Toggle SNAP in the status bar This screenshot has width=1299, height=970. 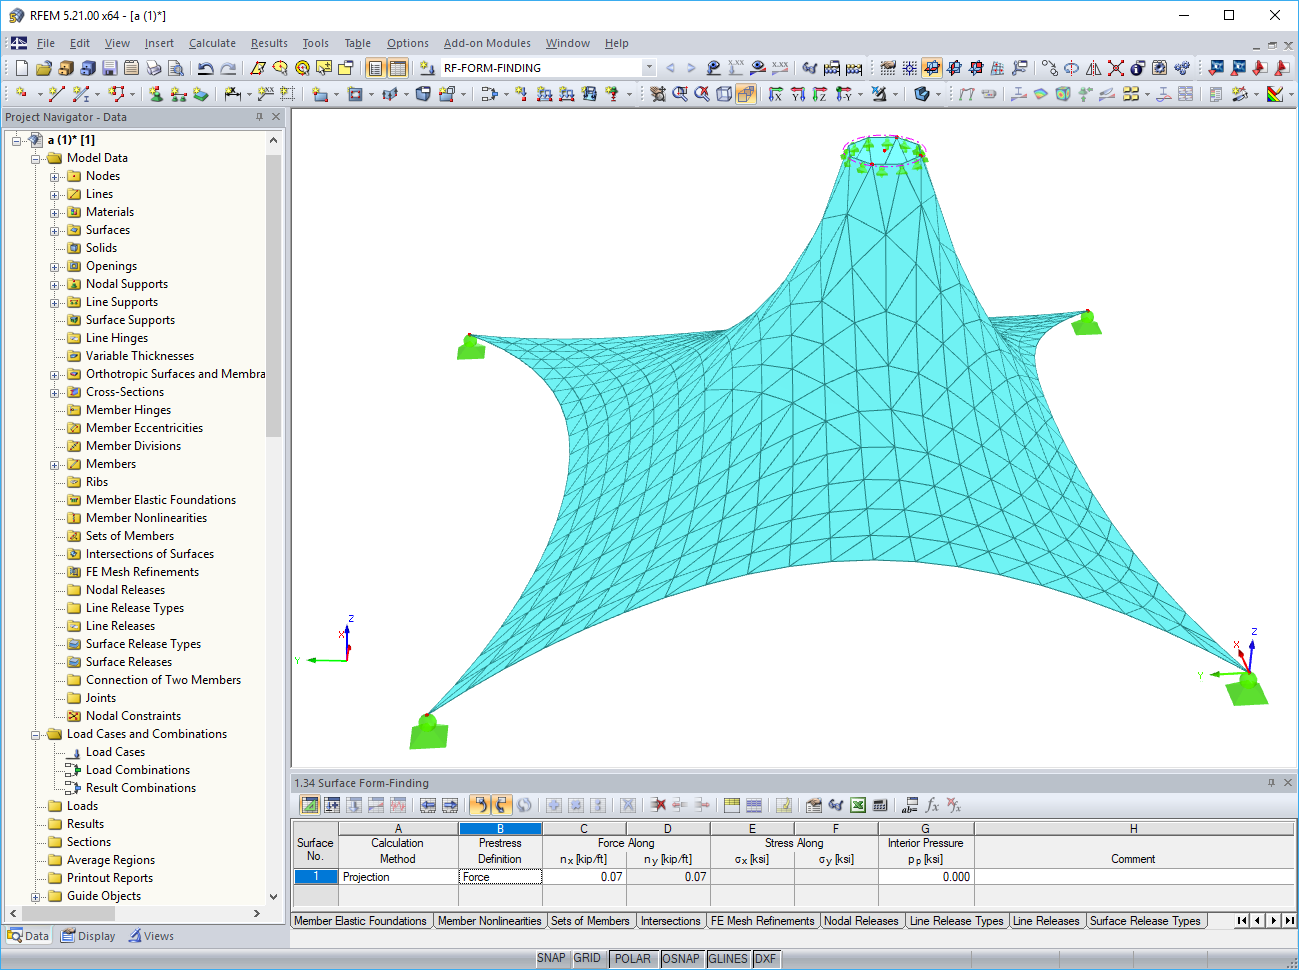(x=551, y=958)
